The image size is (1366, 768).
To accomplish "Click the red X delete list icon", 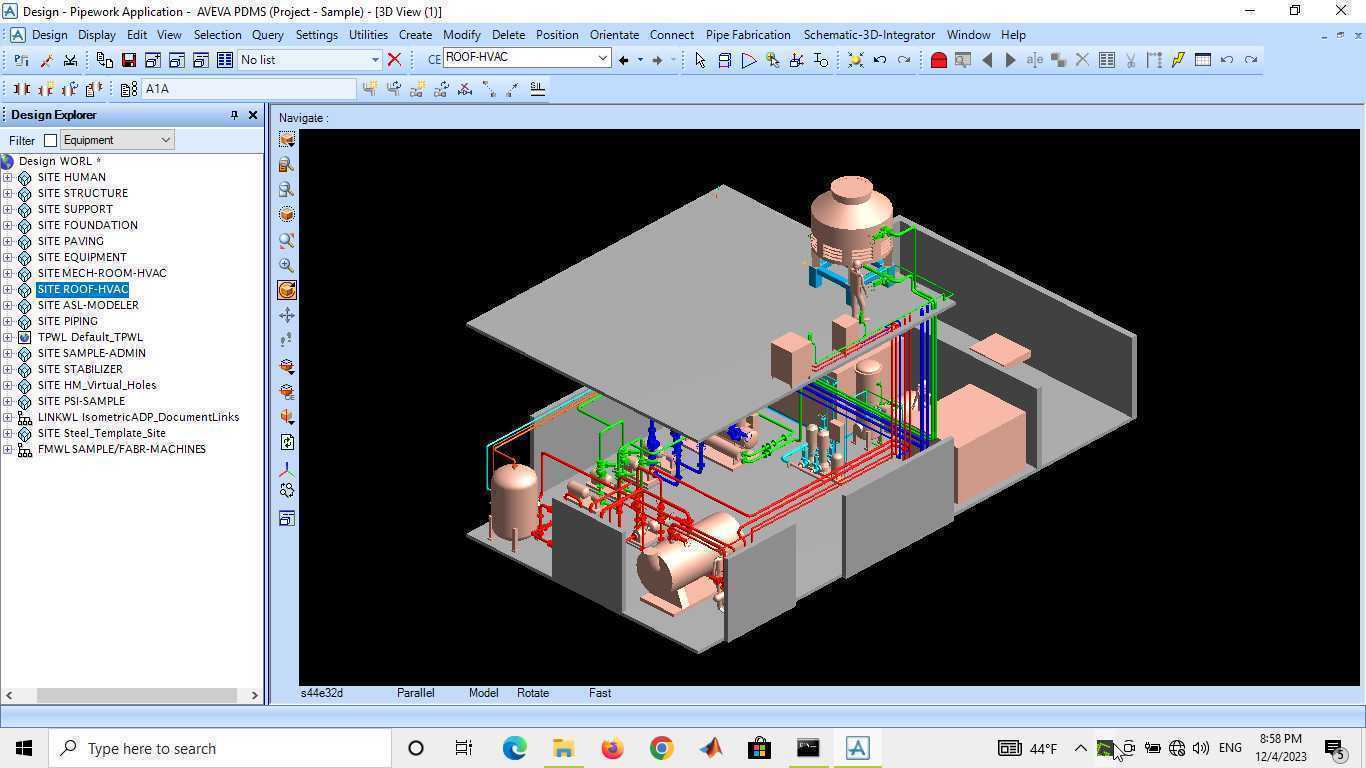I will (x=394, y=60).
